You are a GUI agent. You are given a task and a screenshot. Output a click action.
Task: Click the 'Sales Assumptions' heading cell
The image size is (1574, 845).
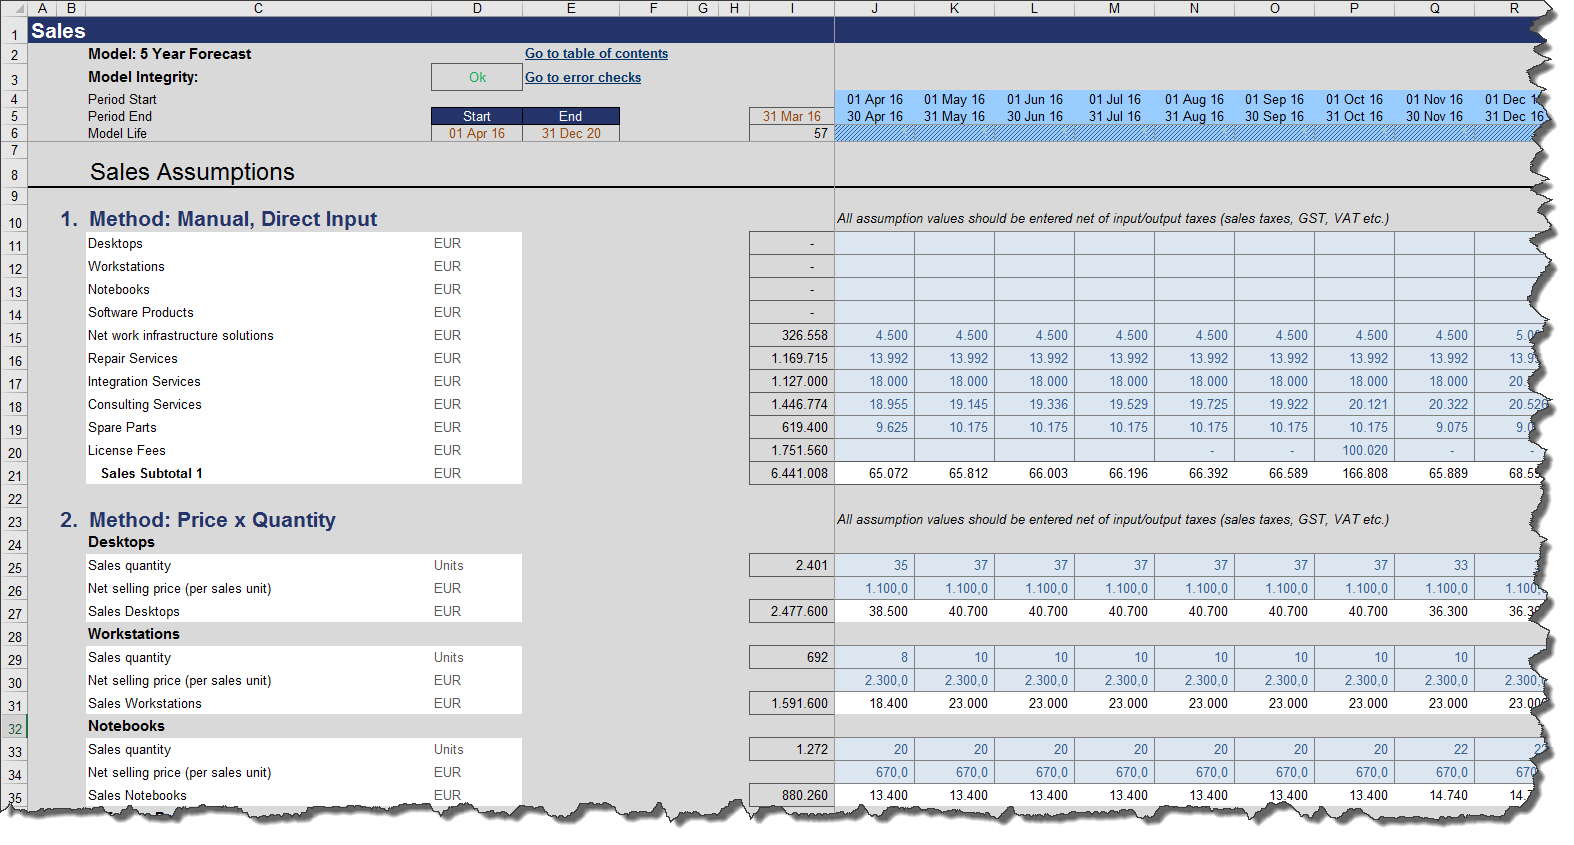[x=192, y=172]
